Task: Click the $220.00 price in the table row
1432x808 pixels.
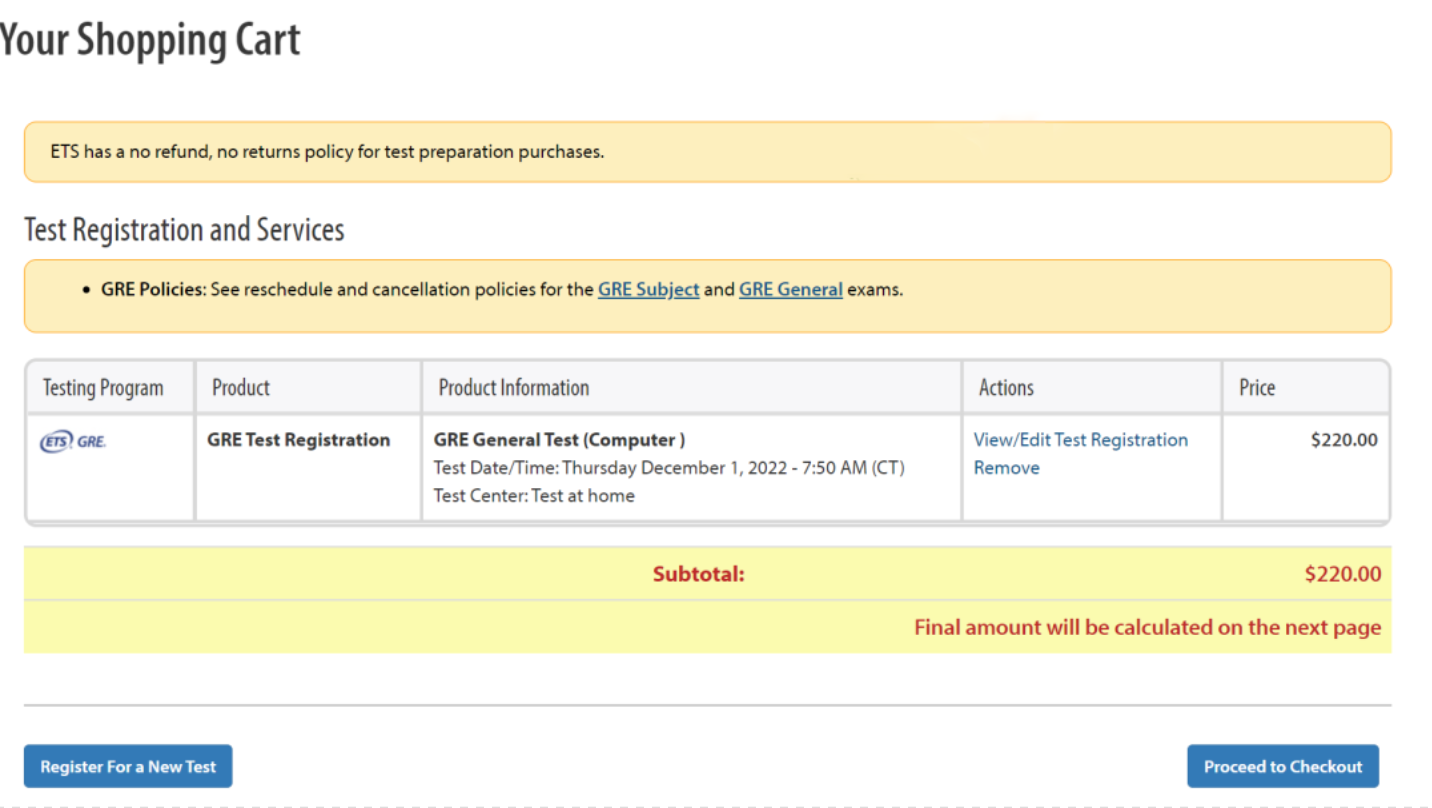Action: 1344,440
